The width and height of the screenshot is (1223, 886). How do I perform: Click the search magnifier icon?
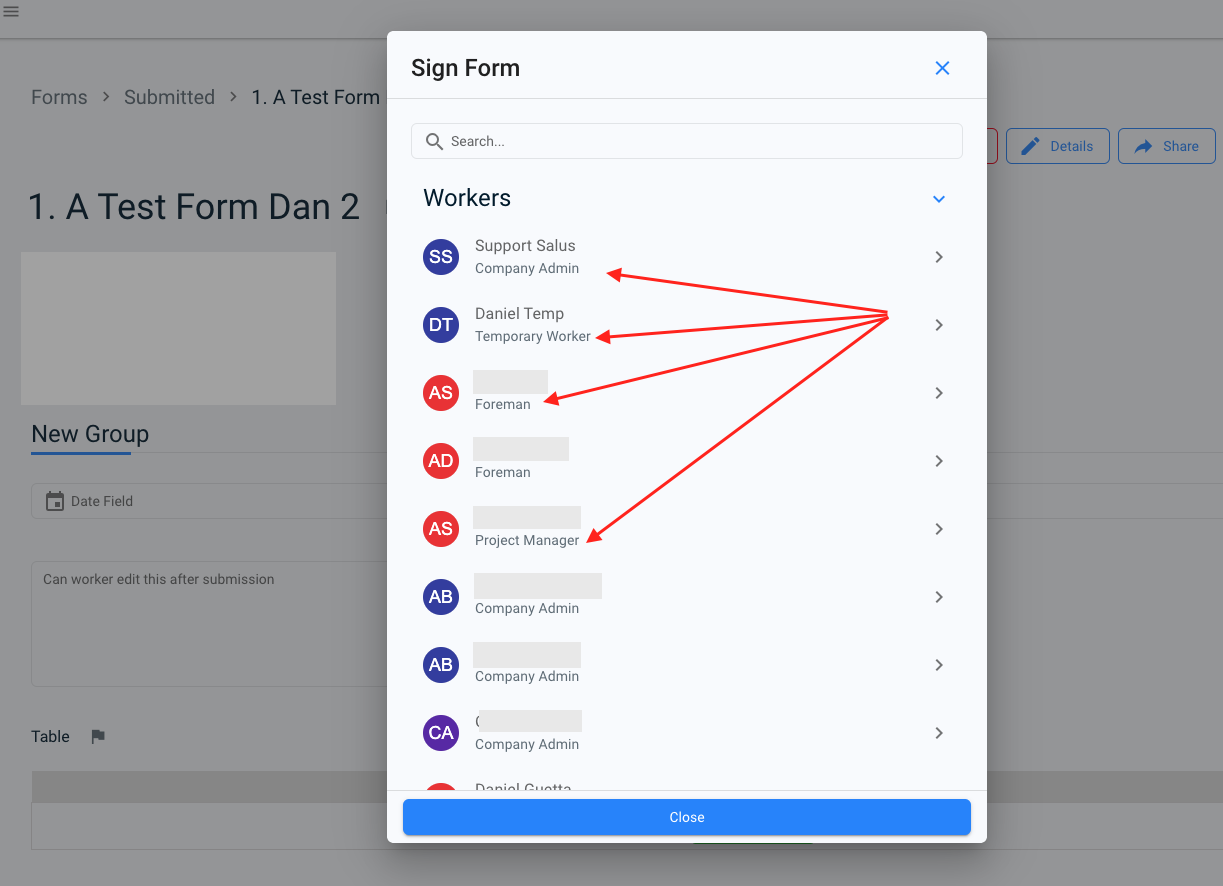coord(434,141)
